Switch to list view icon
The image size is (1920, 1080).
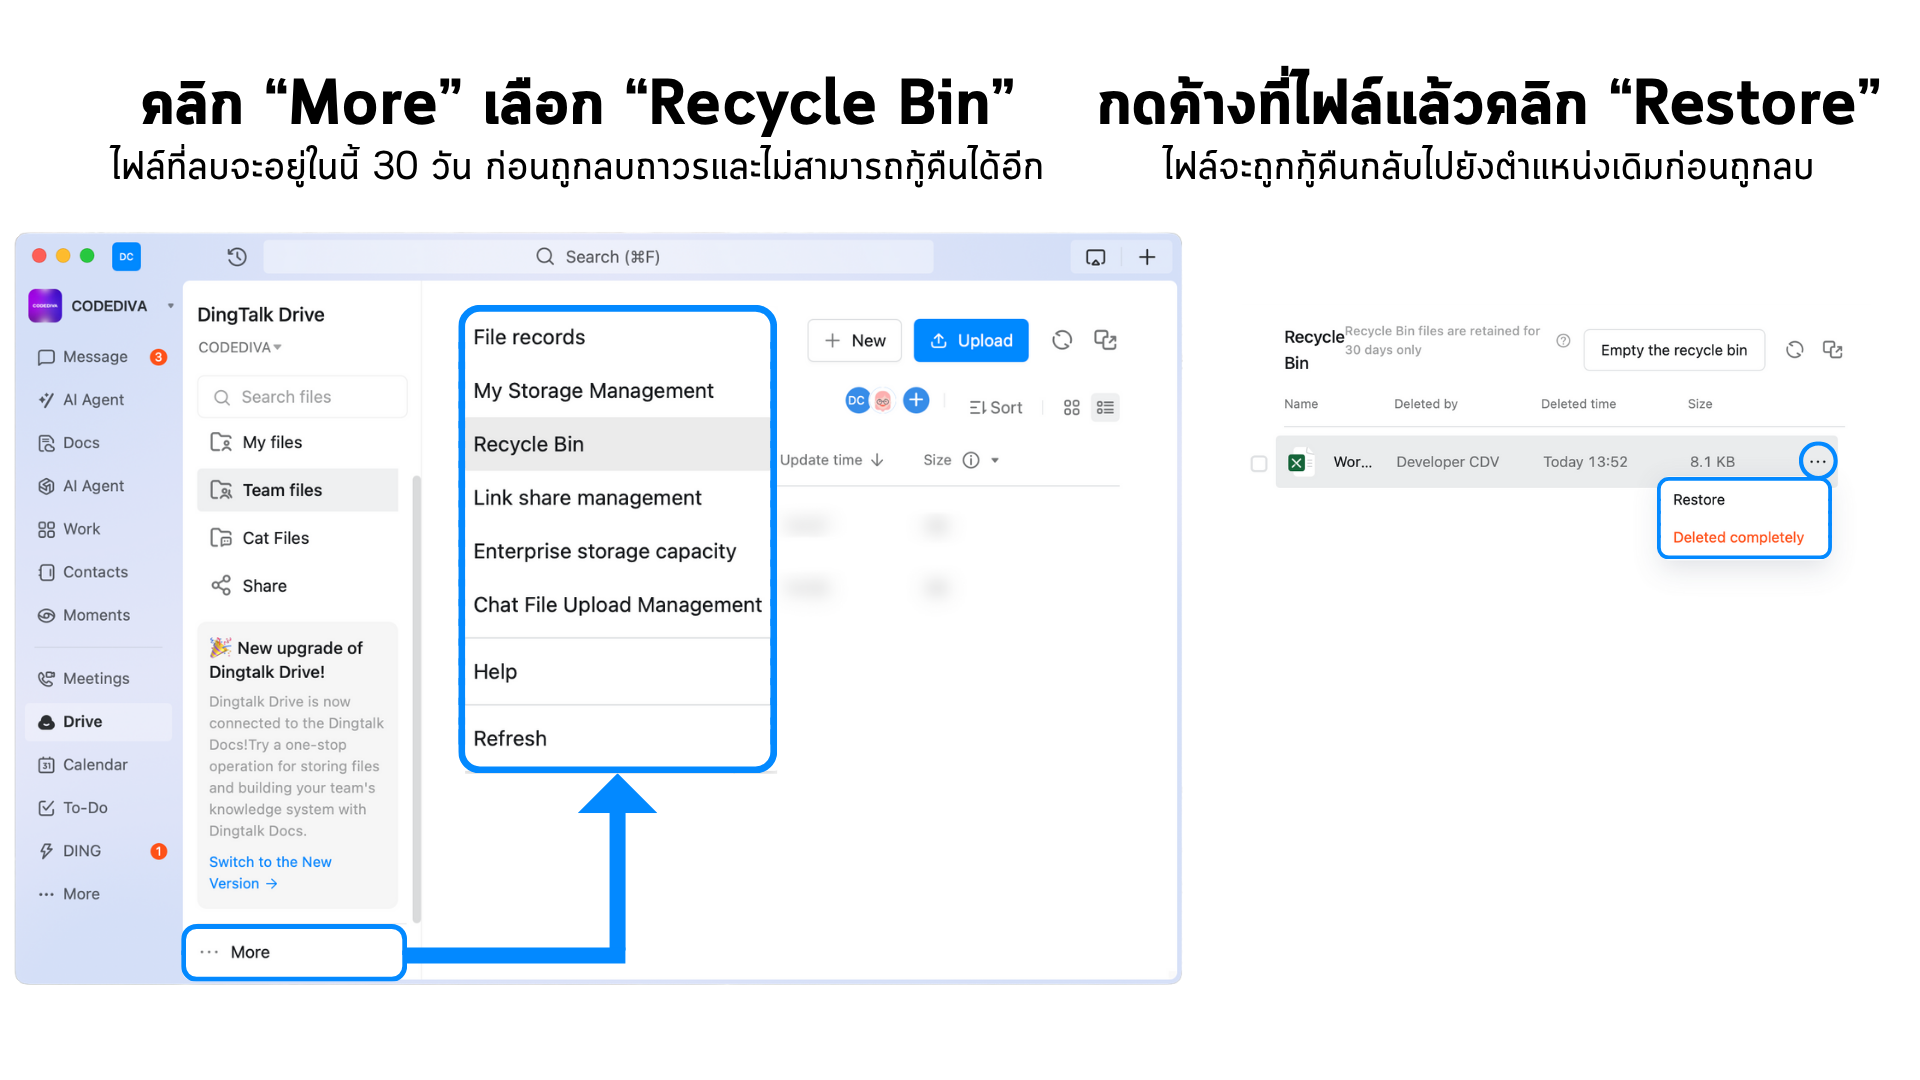[x=1105, y=408]
